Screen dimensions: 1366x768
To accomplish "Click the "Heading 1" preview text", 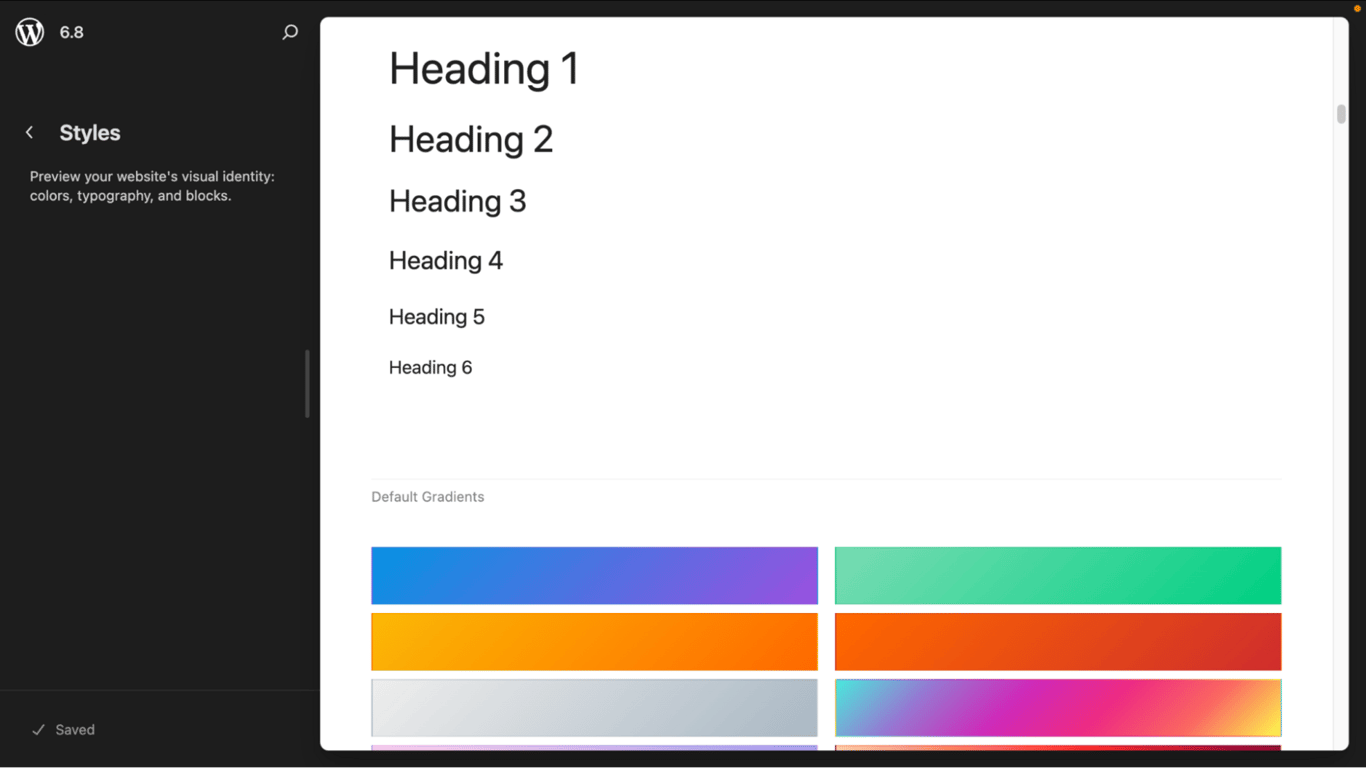I will point(483,68).
